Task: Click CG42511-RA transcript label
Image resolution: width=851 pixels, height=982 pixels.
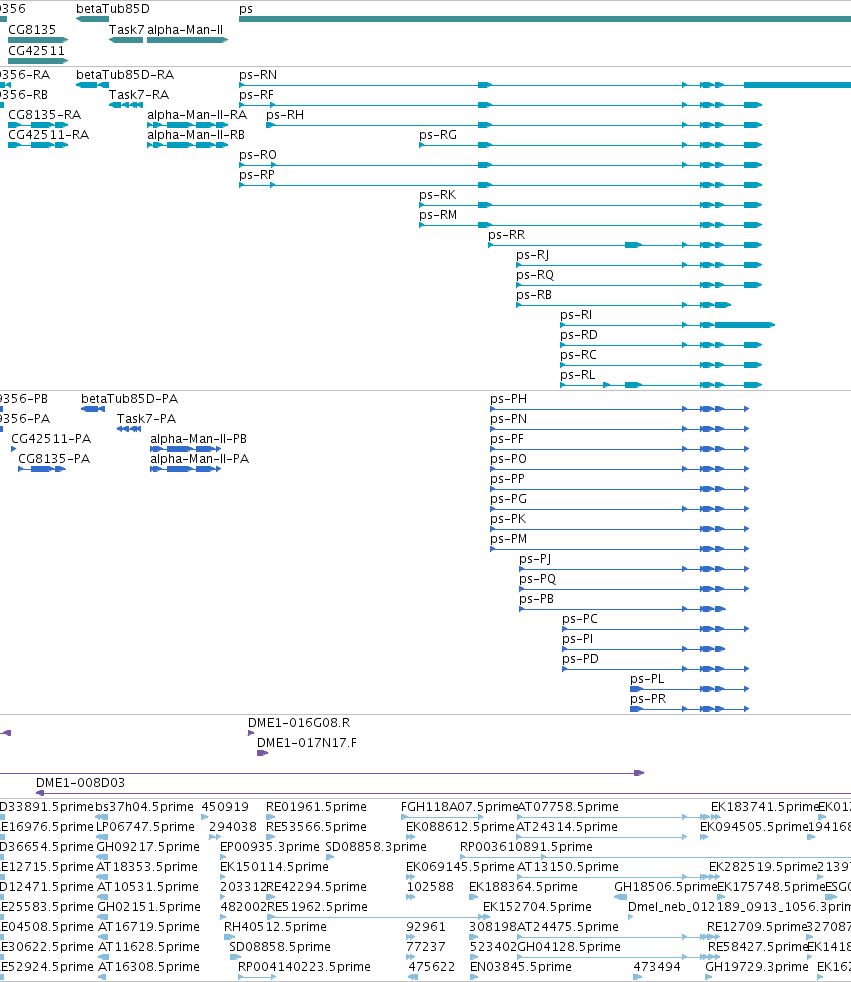Action: [x=48, y=135]
